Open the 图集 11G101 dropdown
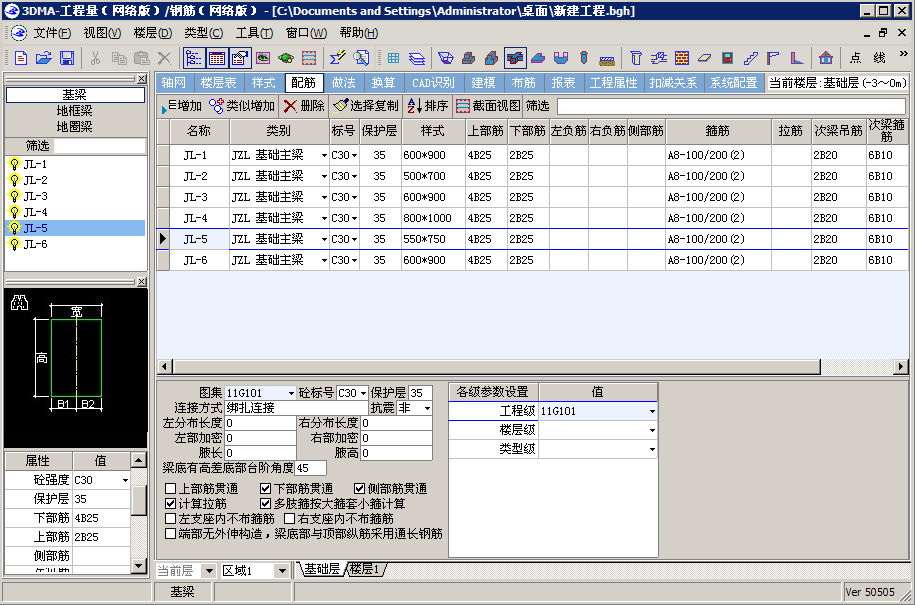Viewport: 915px width, 605px height. [291, 393]
